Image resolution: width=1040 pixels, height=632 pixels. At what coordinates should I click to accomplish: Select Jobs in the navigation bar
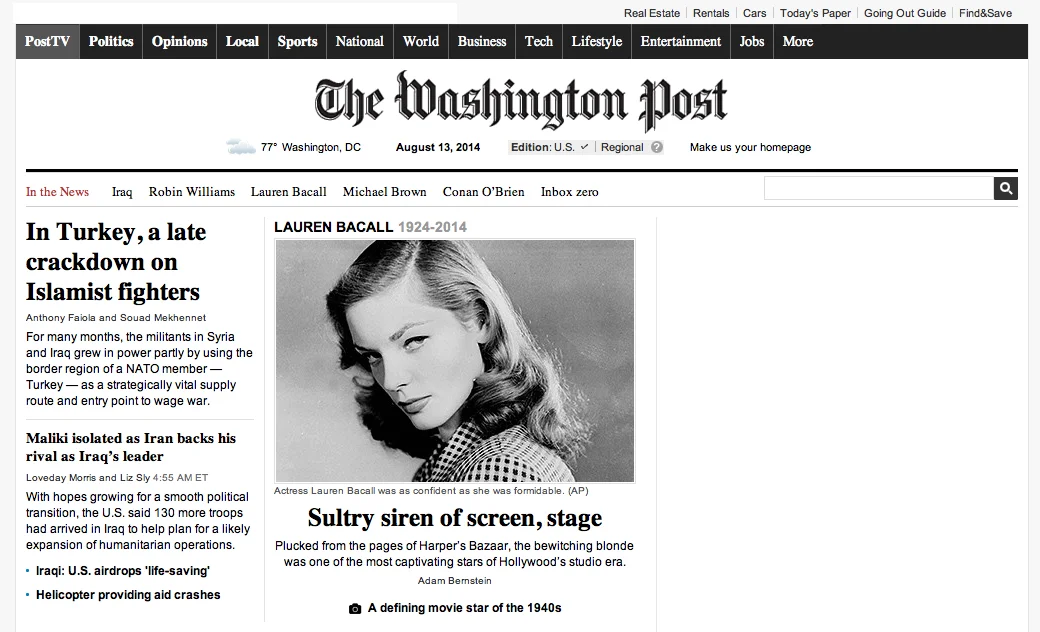(752, 41)
